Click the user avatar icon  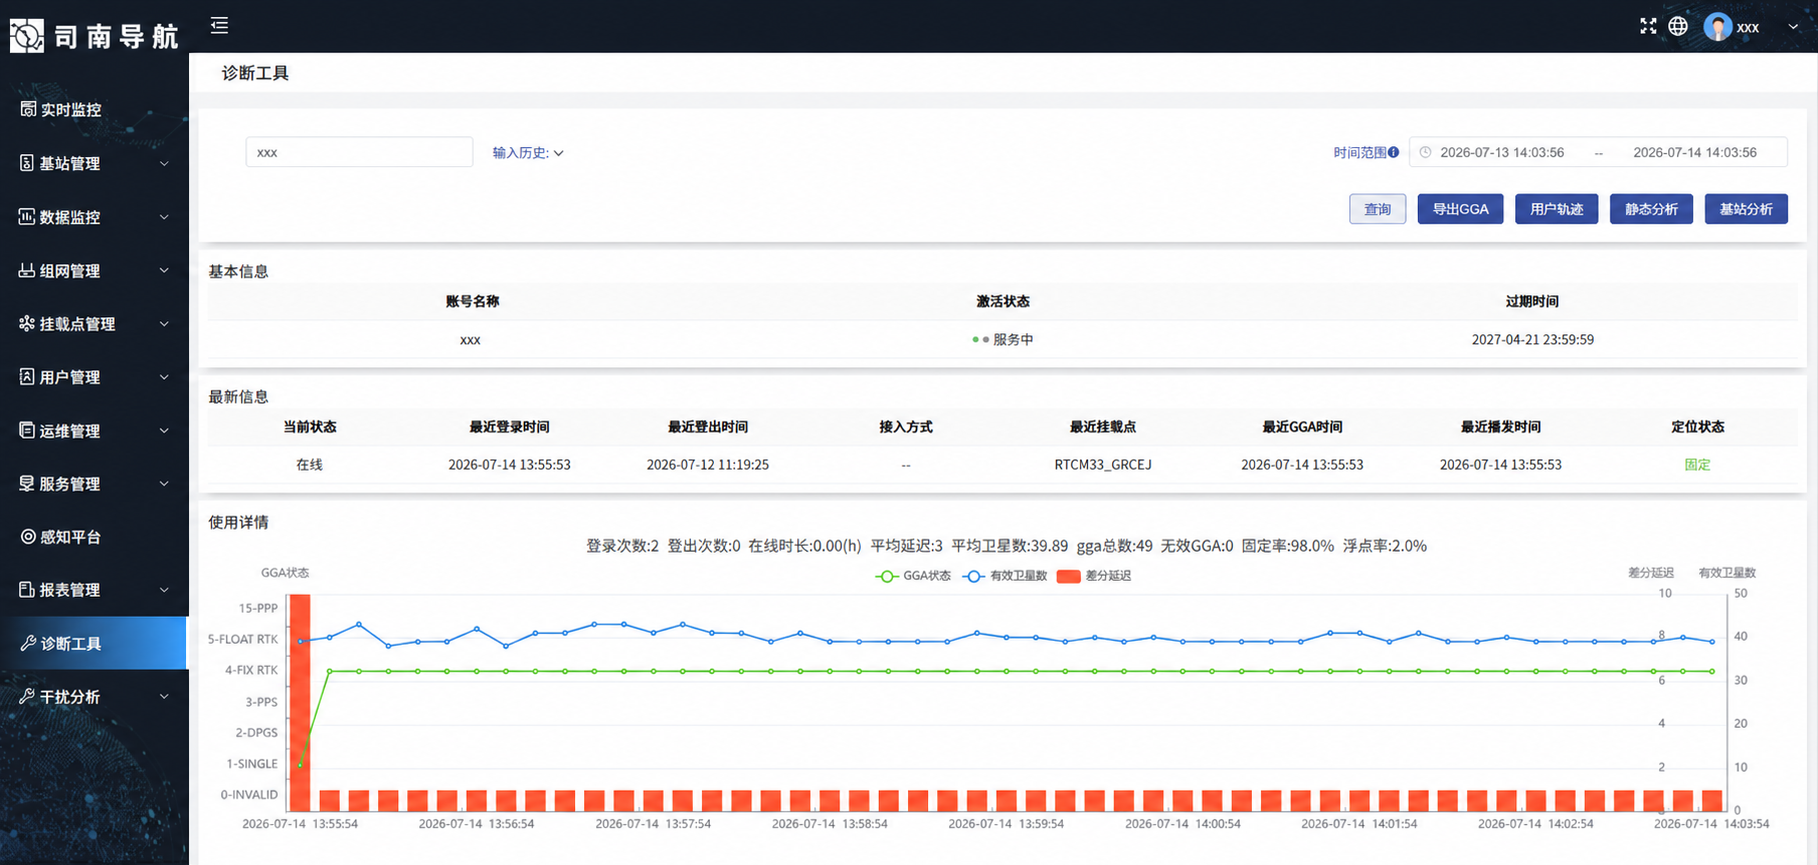click(x=1717, y=27)
